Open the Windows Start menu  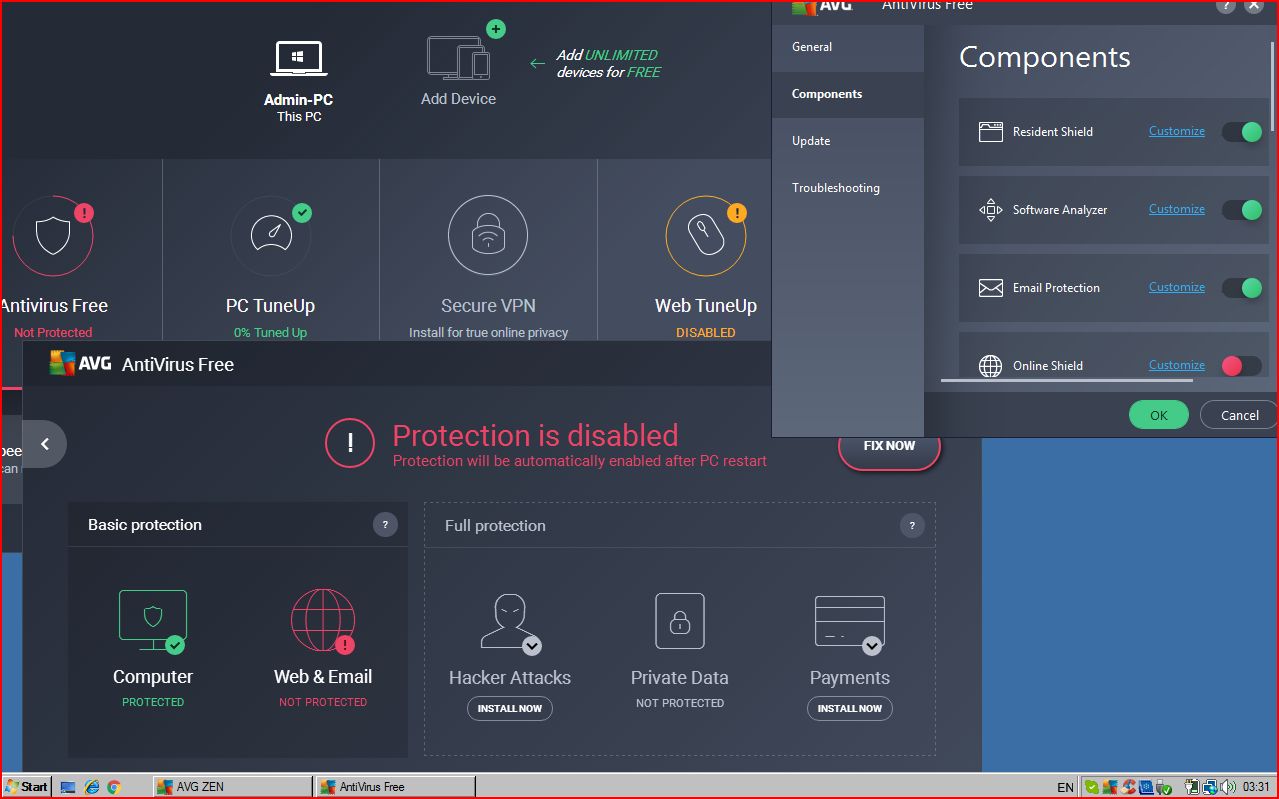27,787
